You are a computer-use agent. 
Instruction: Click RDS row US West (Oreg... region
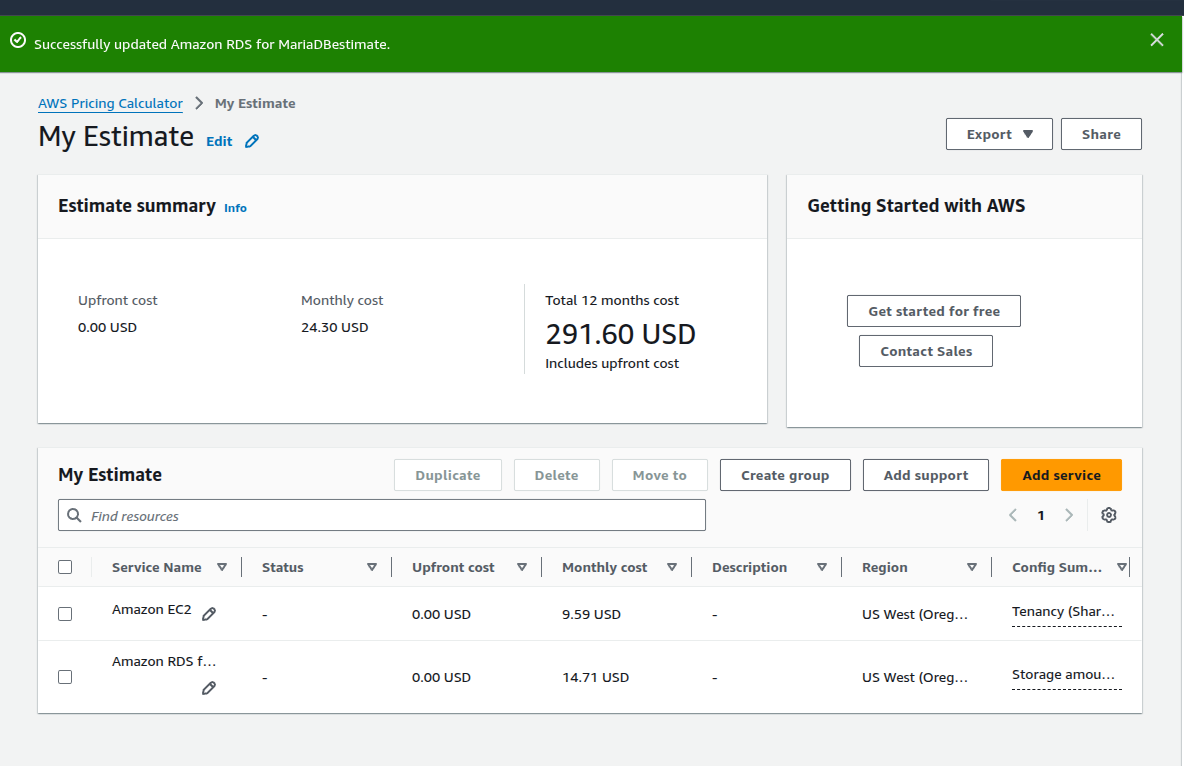914,678
